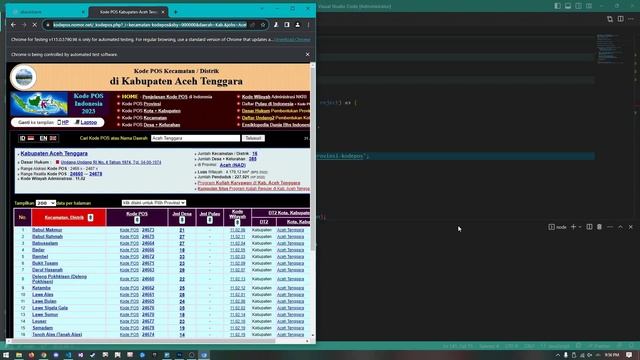Focus the Cari Kode POS search field

tap(196, 138)
